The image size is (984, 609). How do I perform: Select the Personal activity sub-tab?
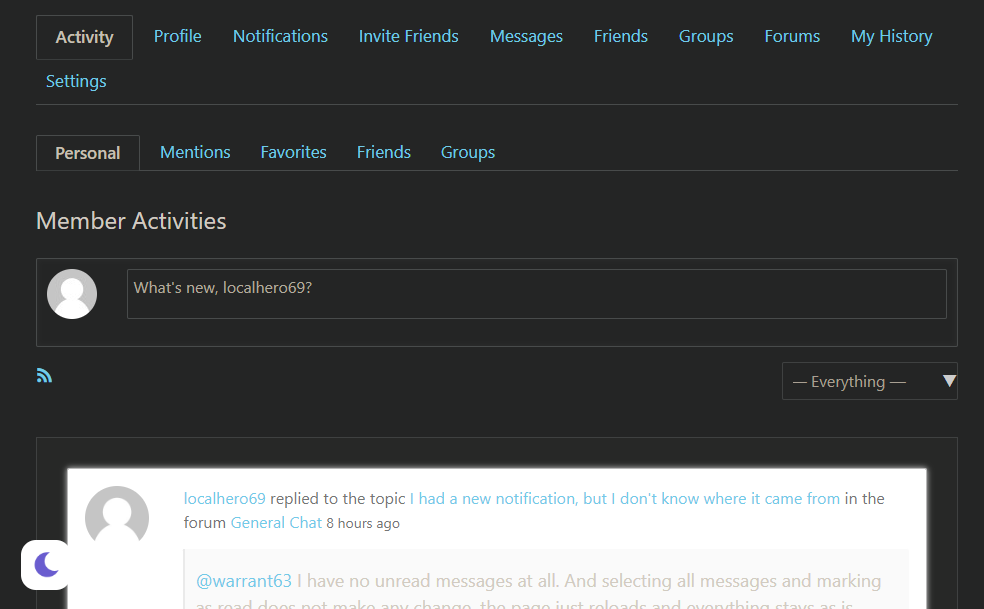coord(88,153)
